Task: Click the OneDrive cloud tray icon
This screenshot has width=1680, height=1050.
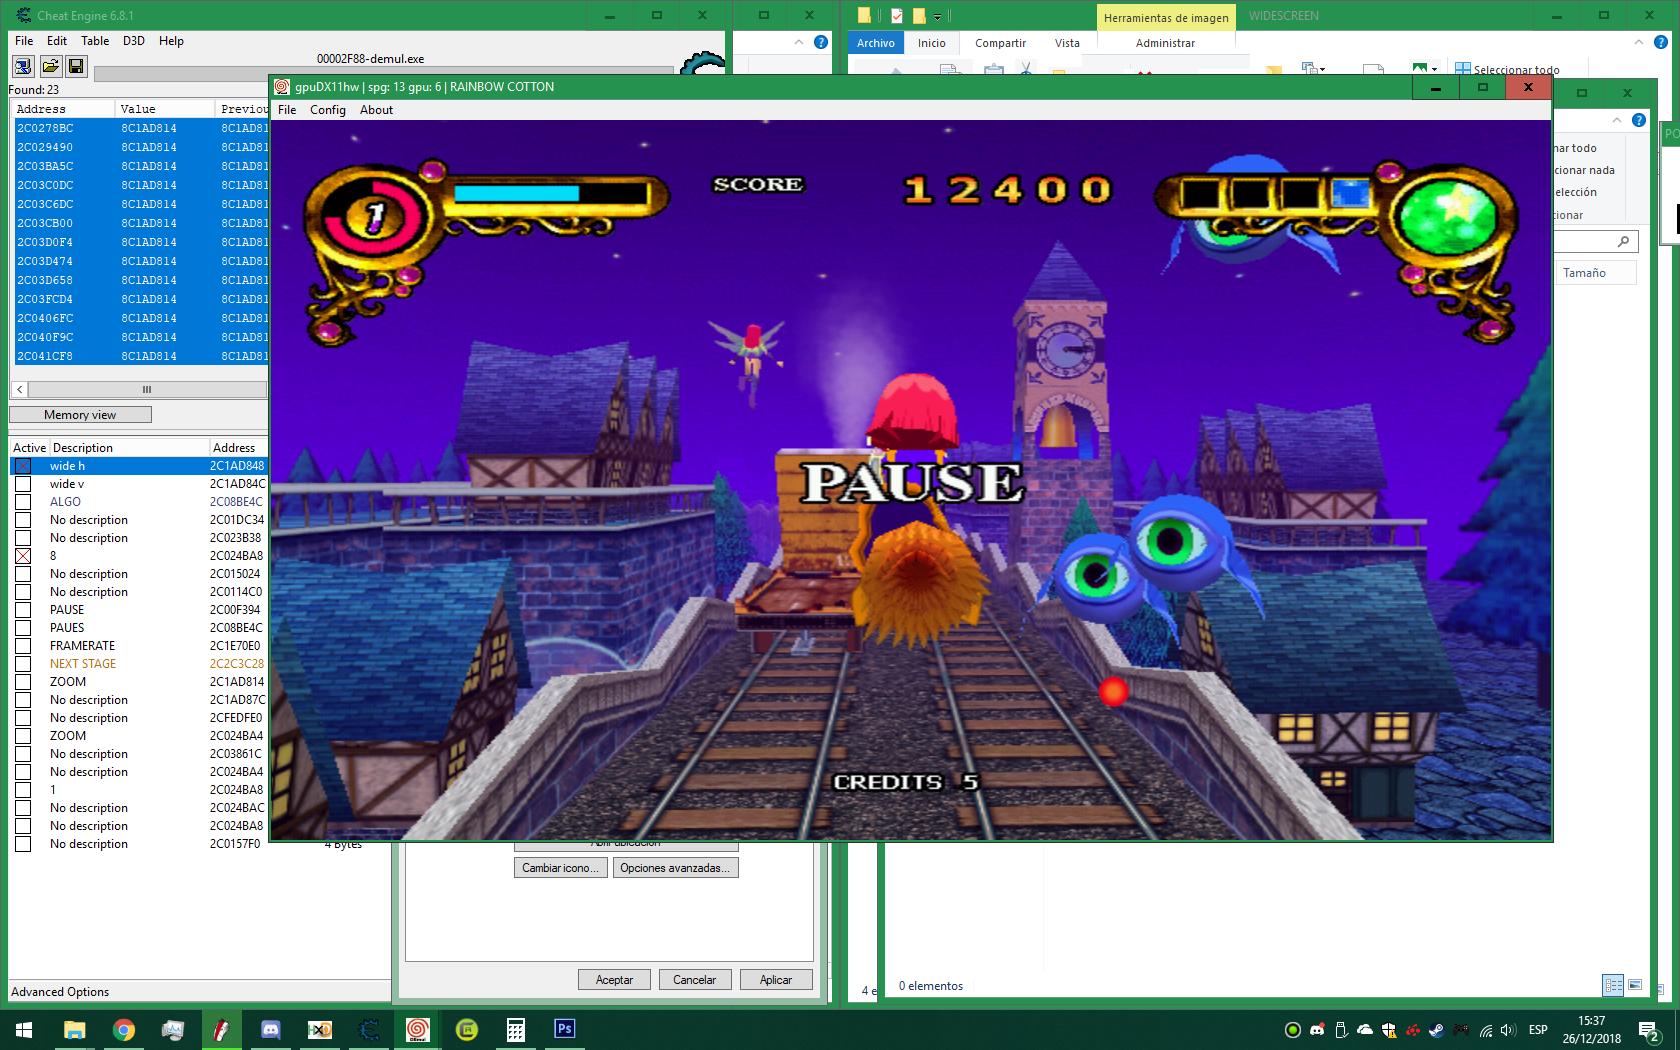Action: click(1365, 1030)
